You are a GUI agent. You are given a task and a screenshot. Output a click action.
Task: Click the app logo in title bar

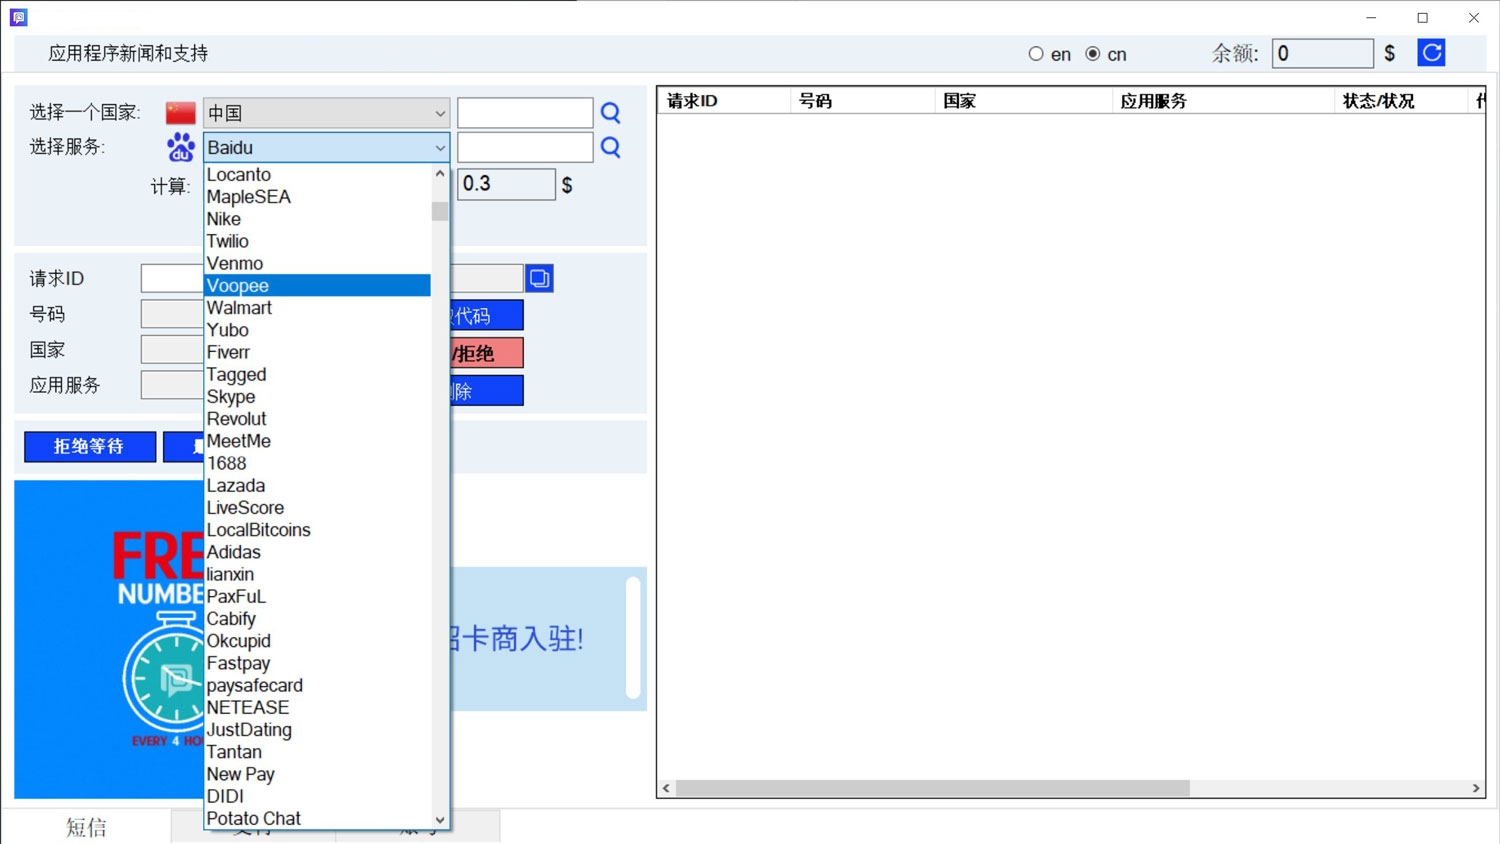coord(19,17)
